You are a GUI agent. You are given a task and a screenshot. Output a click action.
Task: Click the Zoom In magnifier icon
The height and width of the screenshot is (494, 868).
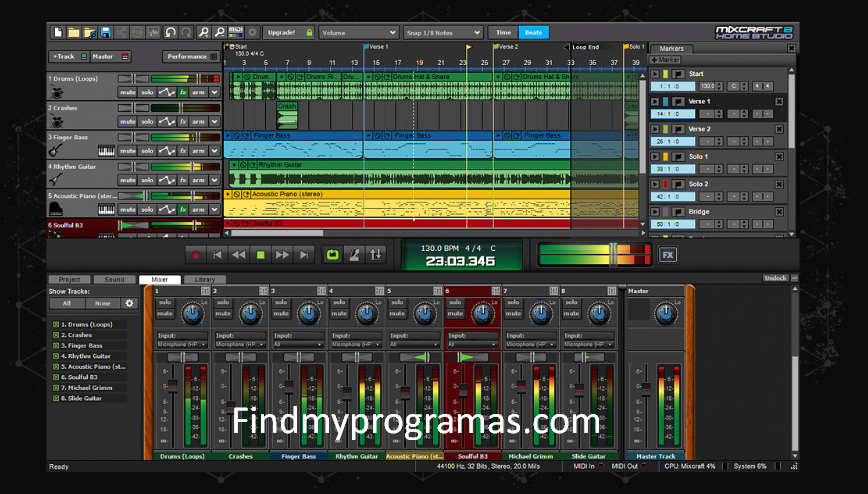204,33
